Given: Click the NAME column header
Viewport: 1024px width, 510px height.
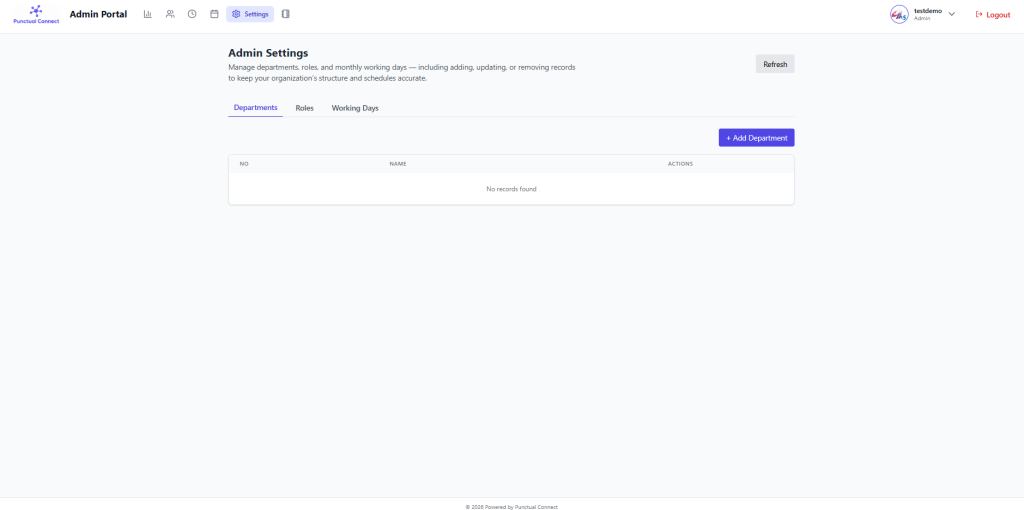Looking at the screenshot, I should [397, 164].
